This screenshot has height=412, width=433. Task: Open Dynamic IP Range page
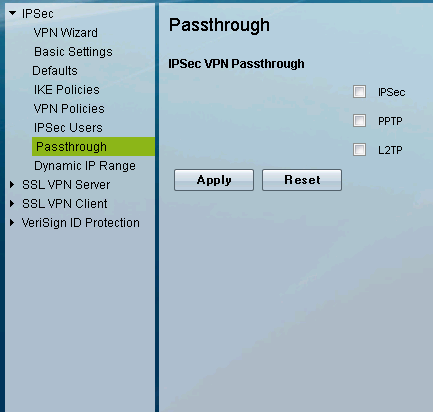85,166
